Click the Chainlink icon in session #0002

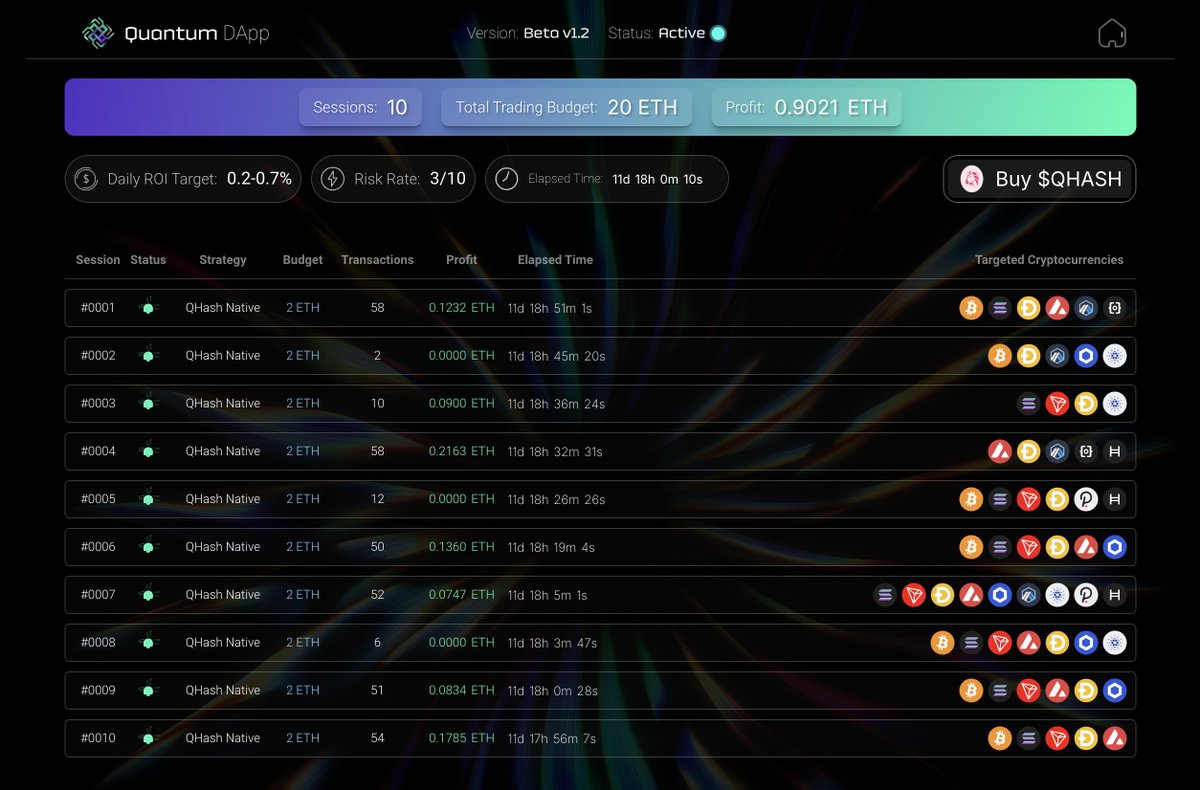click(x=1086, y=356)
